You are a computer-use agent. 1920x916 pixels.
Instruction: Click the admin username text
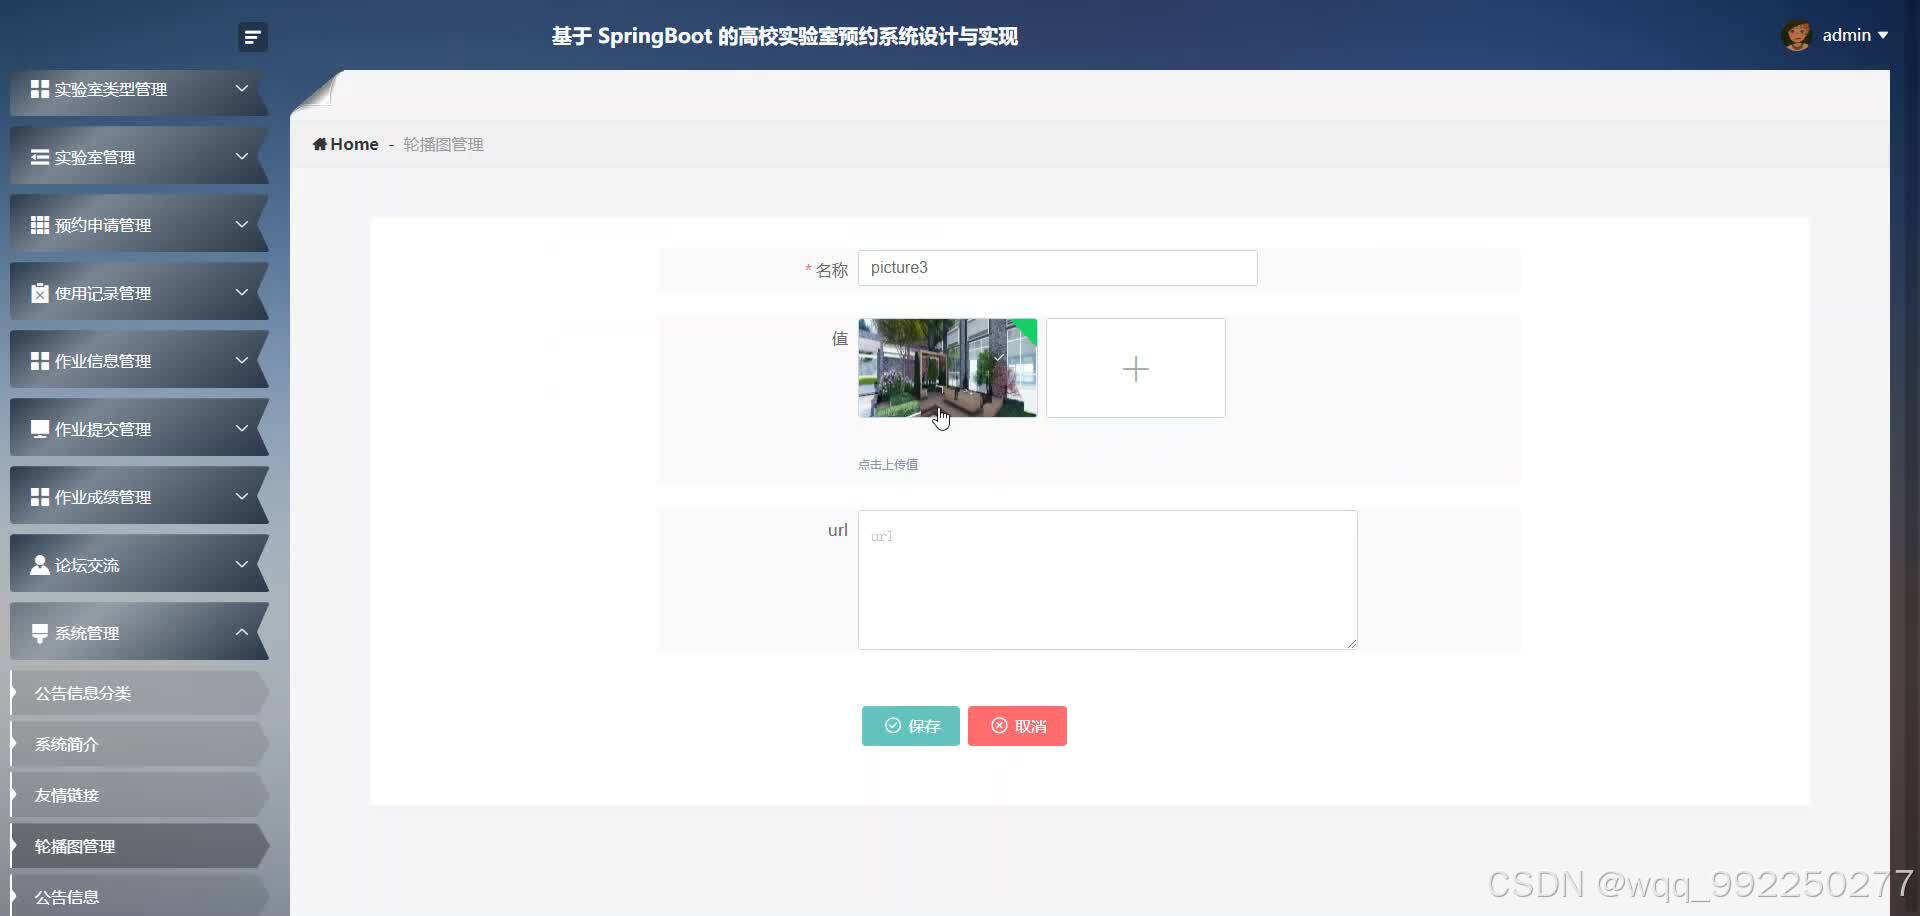click(x=1846, y=35)
